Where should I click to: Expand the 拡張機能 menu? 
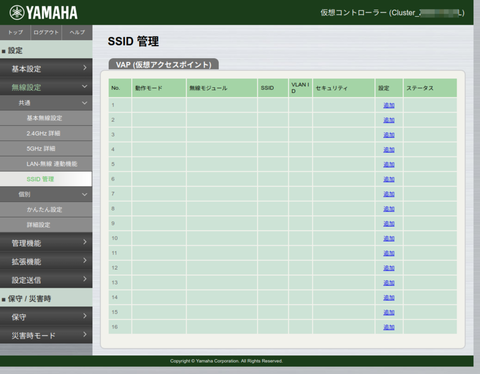(x=46, y=261)
